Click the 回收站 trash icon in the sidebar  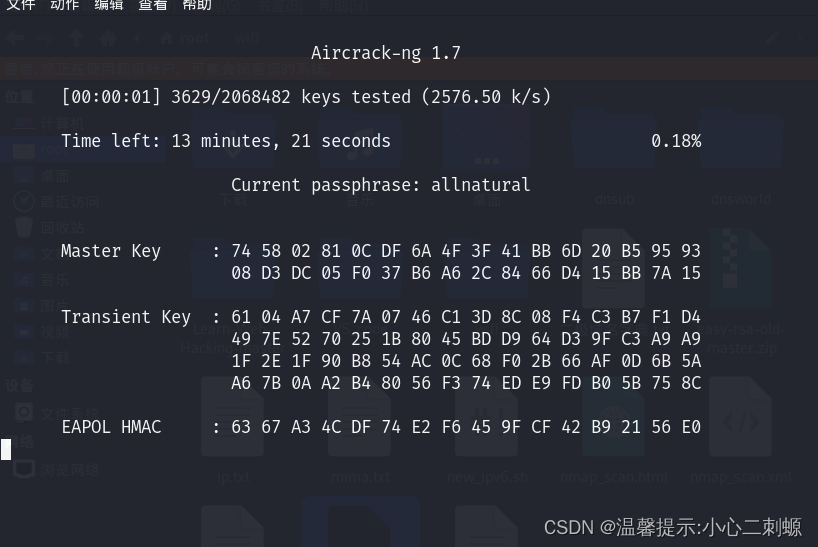coord(24,227)
